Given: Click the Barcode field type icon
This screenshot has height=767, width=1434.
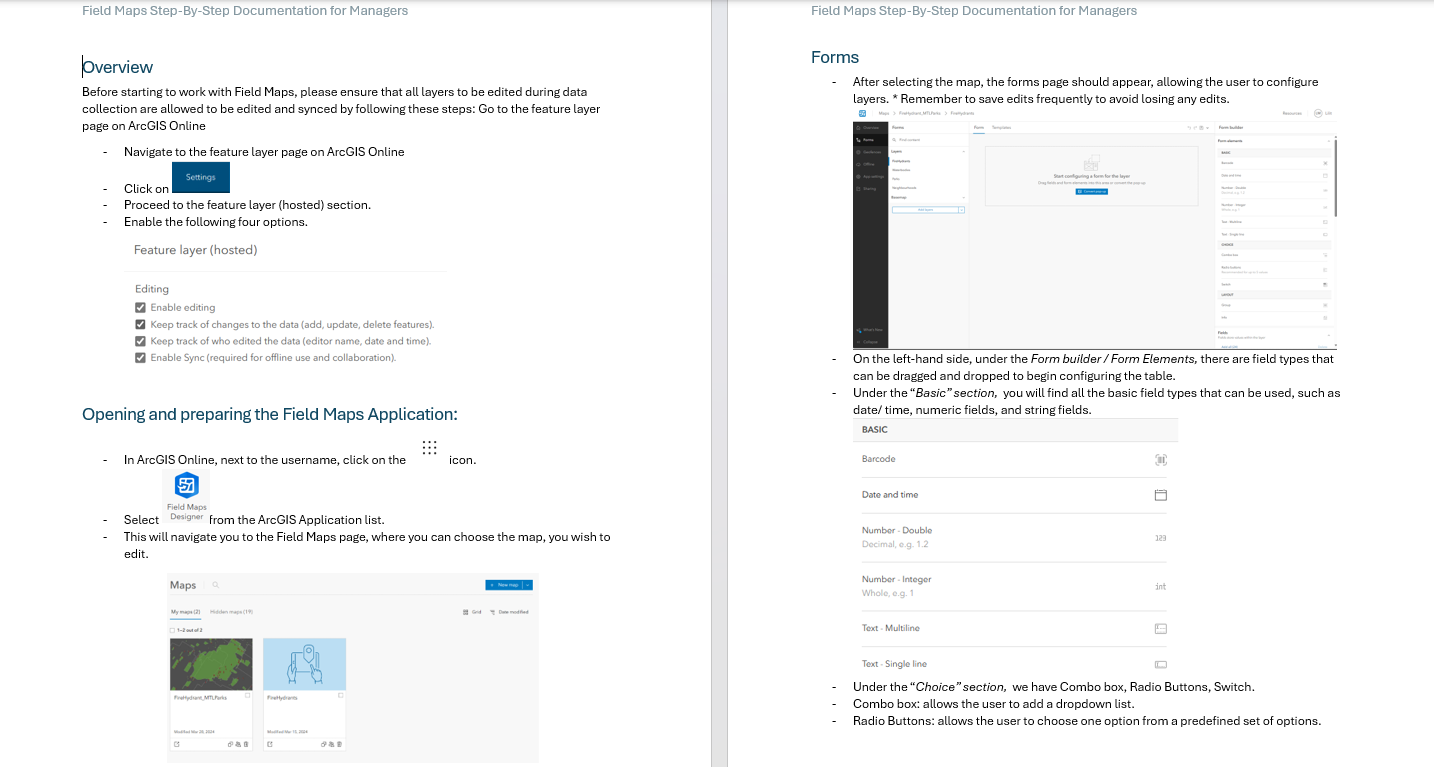Looking at the screenshot, I should coord(1161,460).
